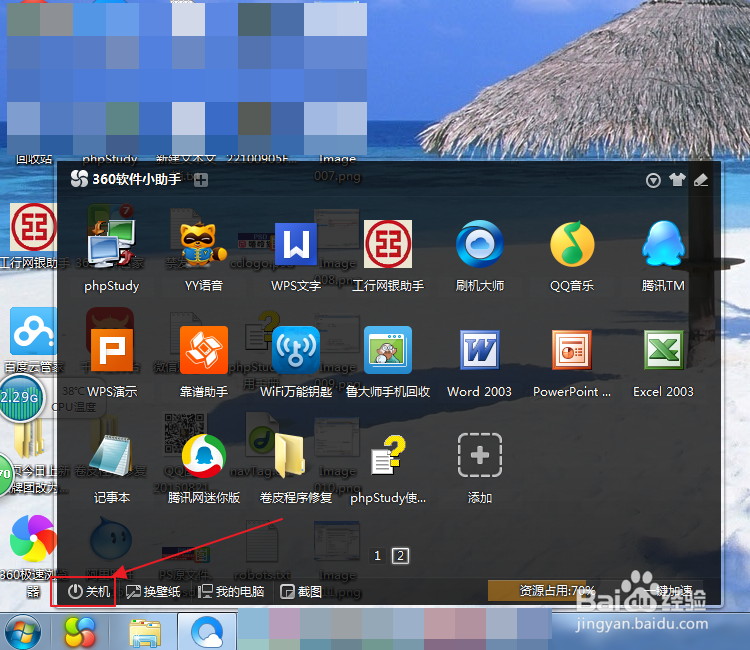Viewport: 750px width, 650px height.
Task: Click the 2.29G memory floating ball
Action: pyautogui.click(x=19, y=397)
